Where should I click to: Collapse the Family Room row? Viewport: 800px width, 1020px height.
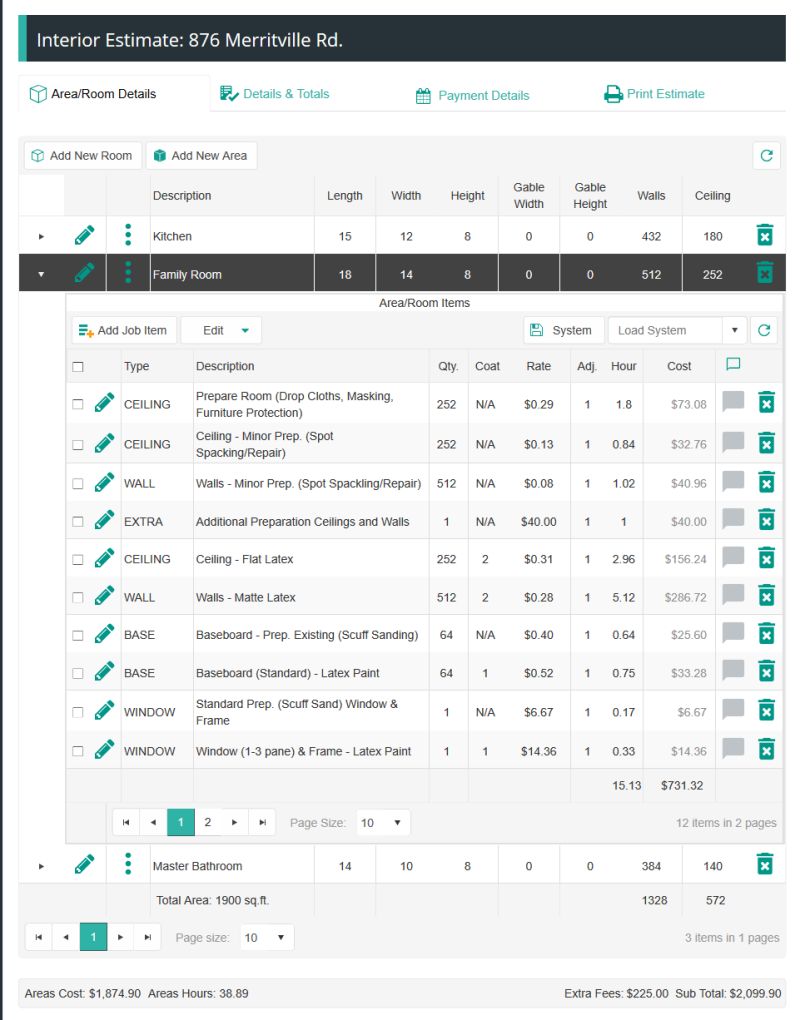(x=41, y=275)
